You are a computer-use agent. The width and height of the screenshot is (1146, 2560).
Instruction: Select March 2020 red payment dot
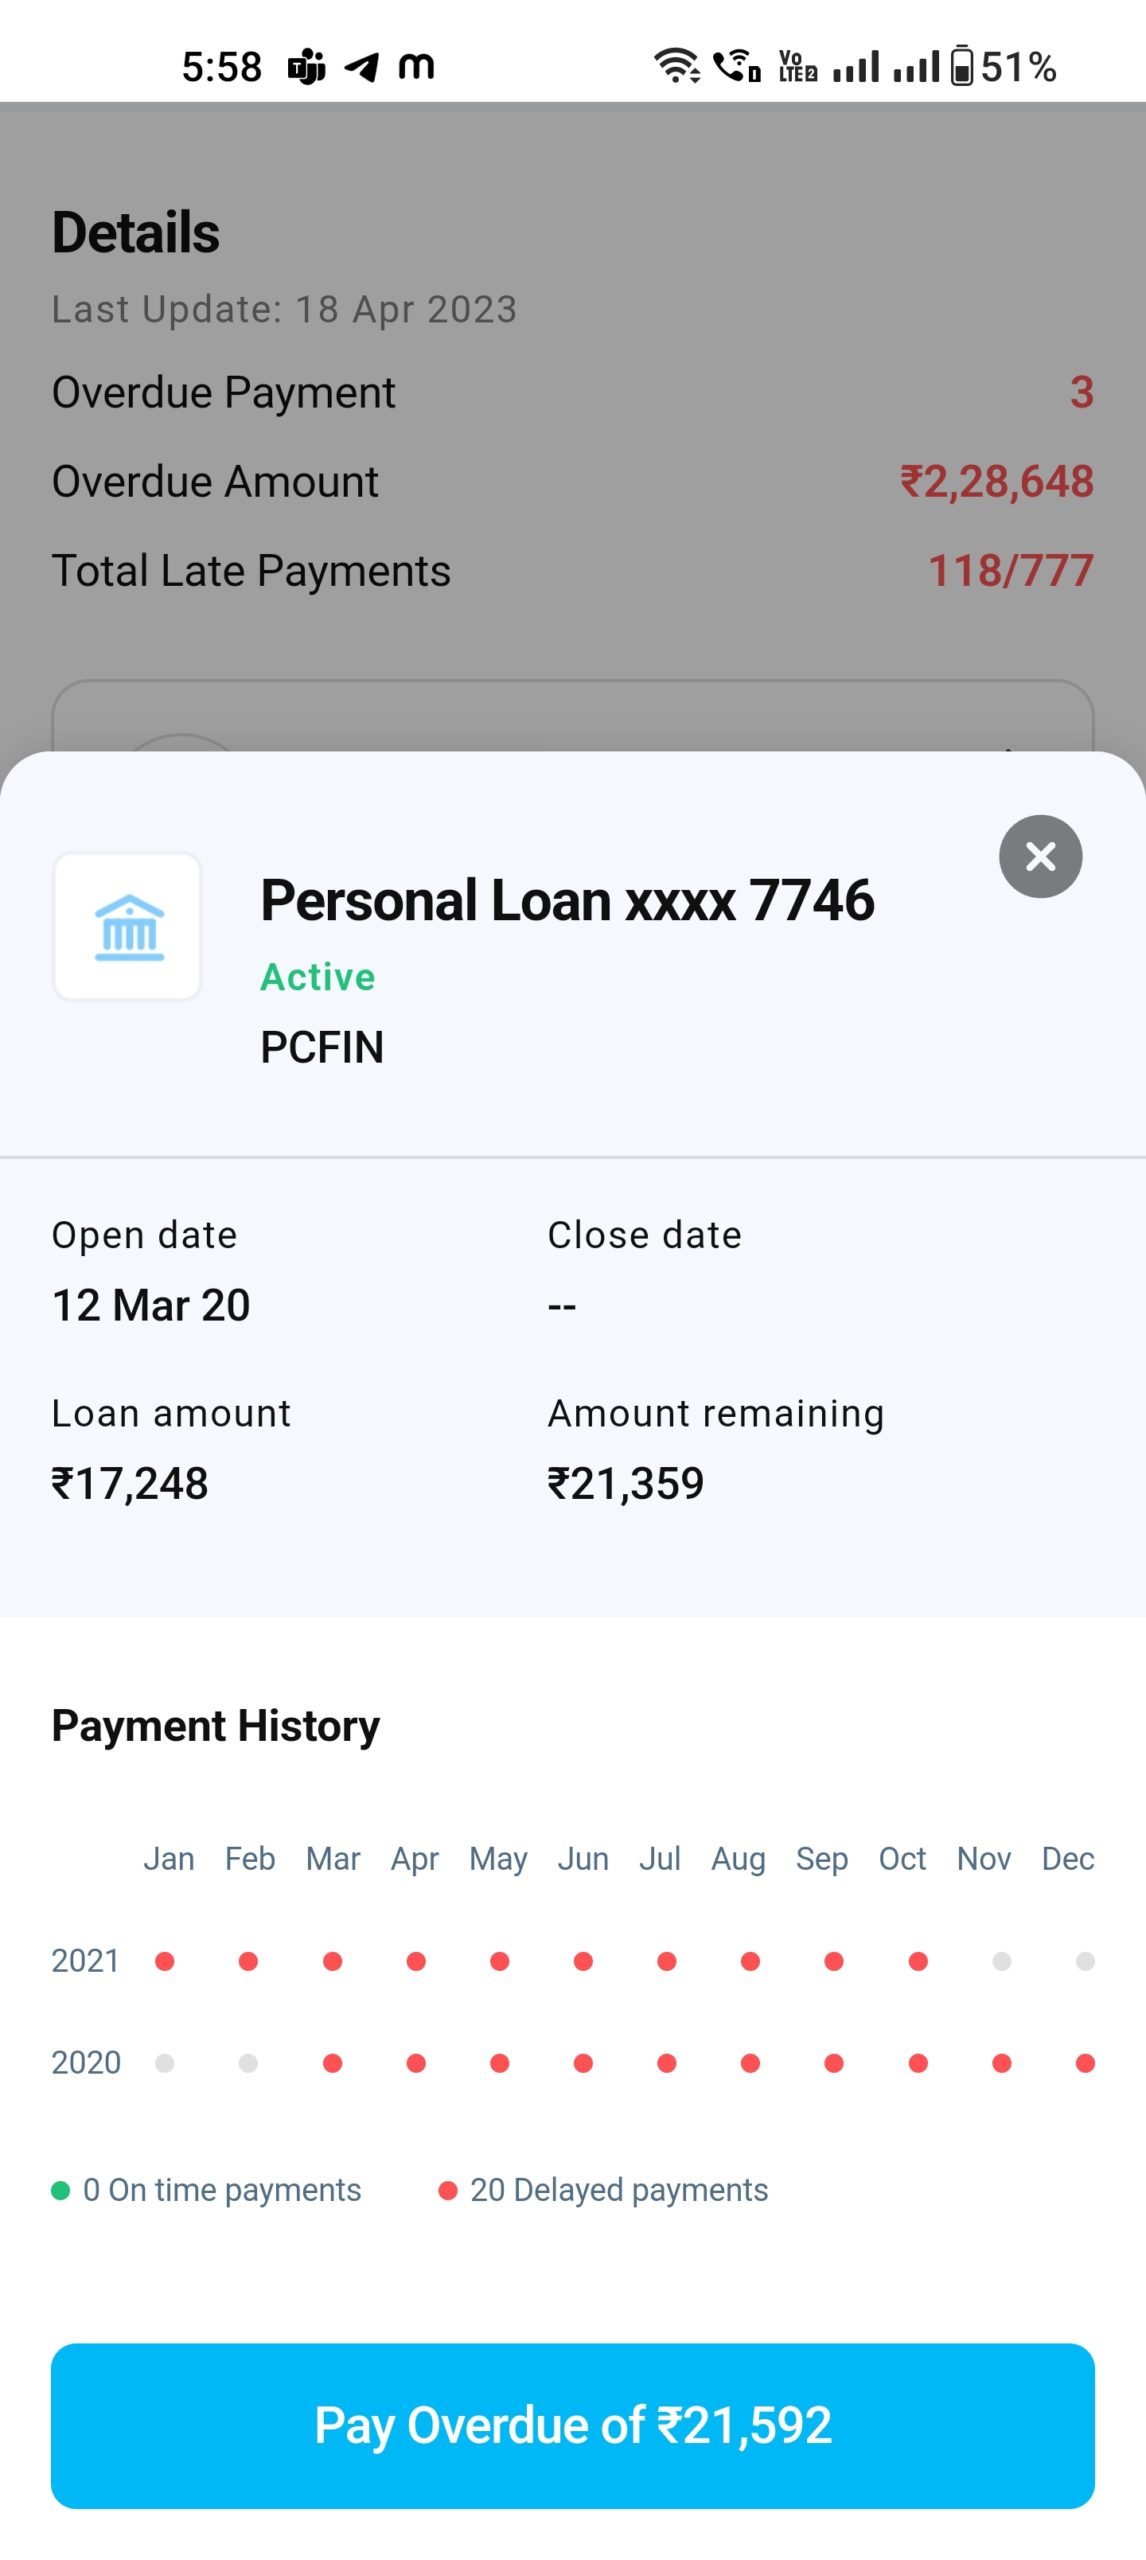point(333,2063)
